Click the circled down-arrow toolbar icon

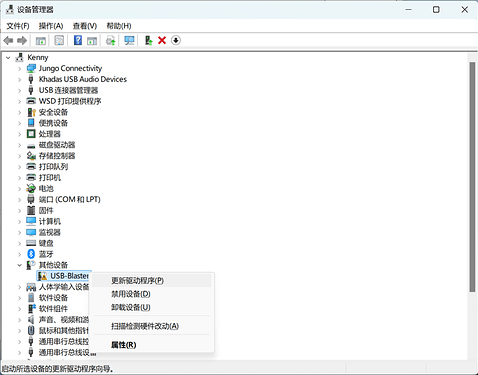(x=176, y=41)
